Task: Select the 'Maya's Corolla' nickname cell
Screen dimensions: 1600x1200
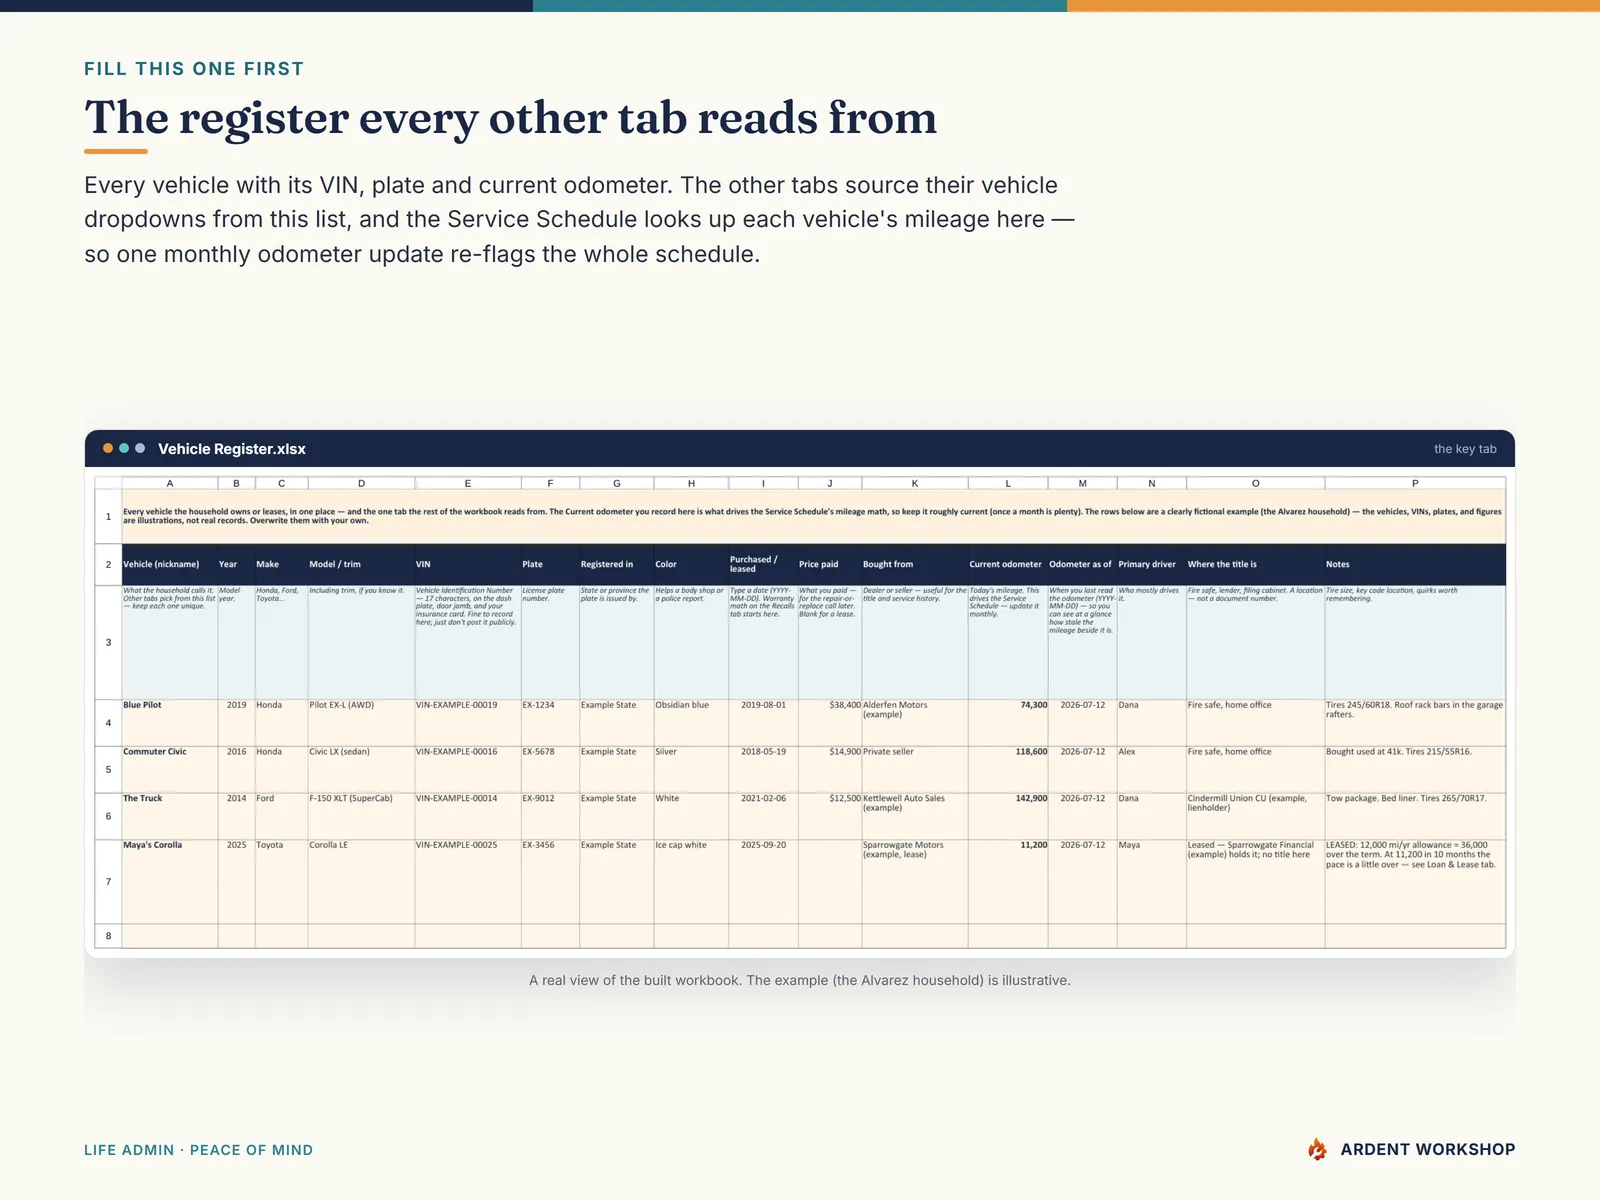Action: (x=170, y=881)
